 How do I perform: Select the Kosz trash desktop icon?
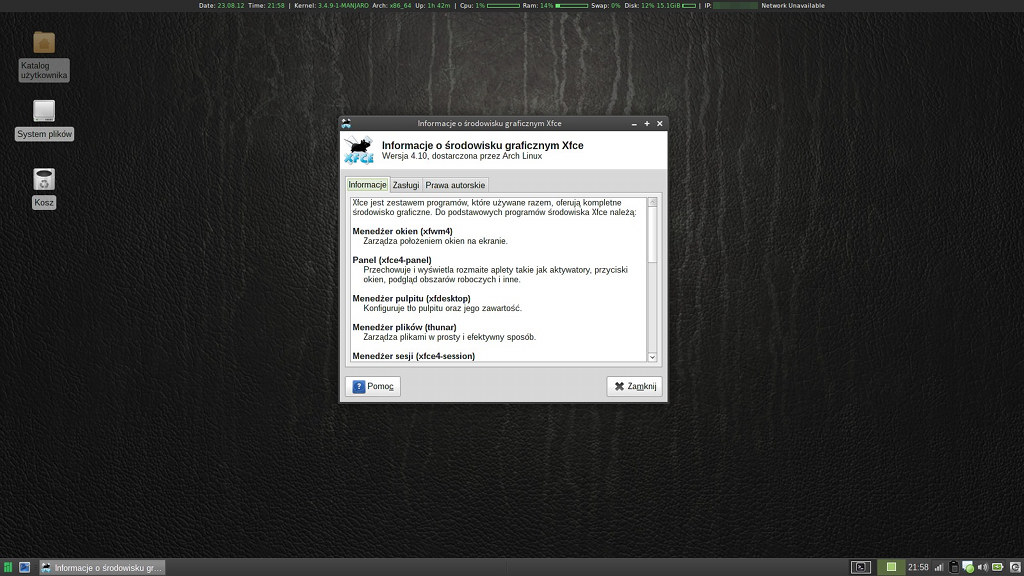(44, 180)
